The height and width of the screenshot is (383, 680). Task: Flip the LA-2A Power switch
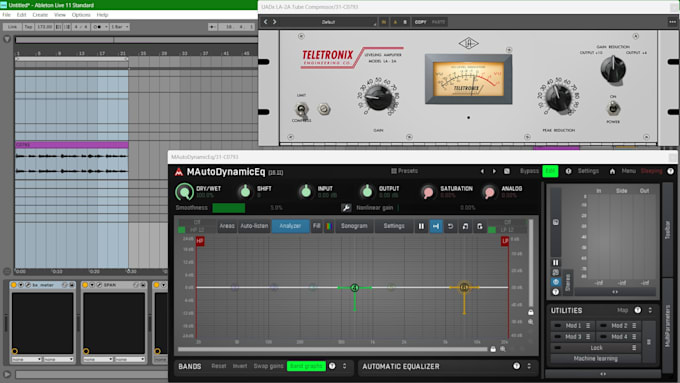pos(613,108)
